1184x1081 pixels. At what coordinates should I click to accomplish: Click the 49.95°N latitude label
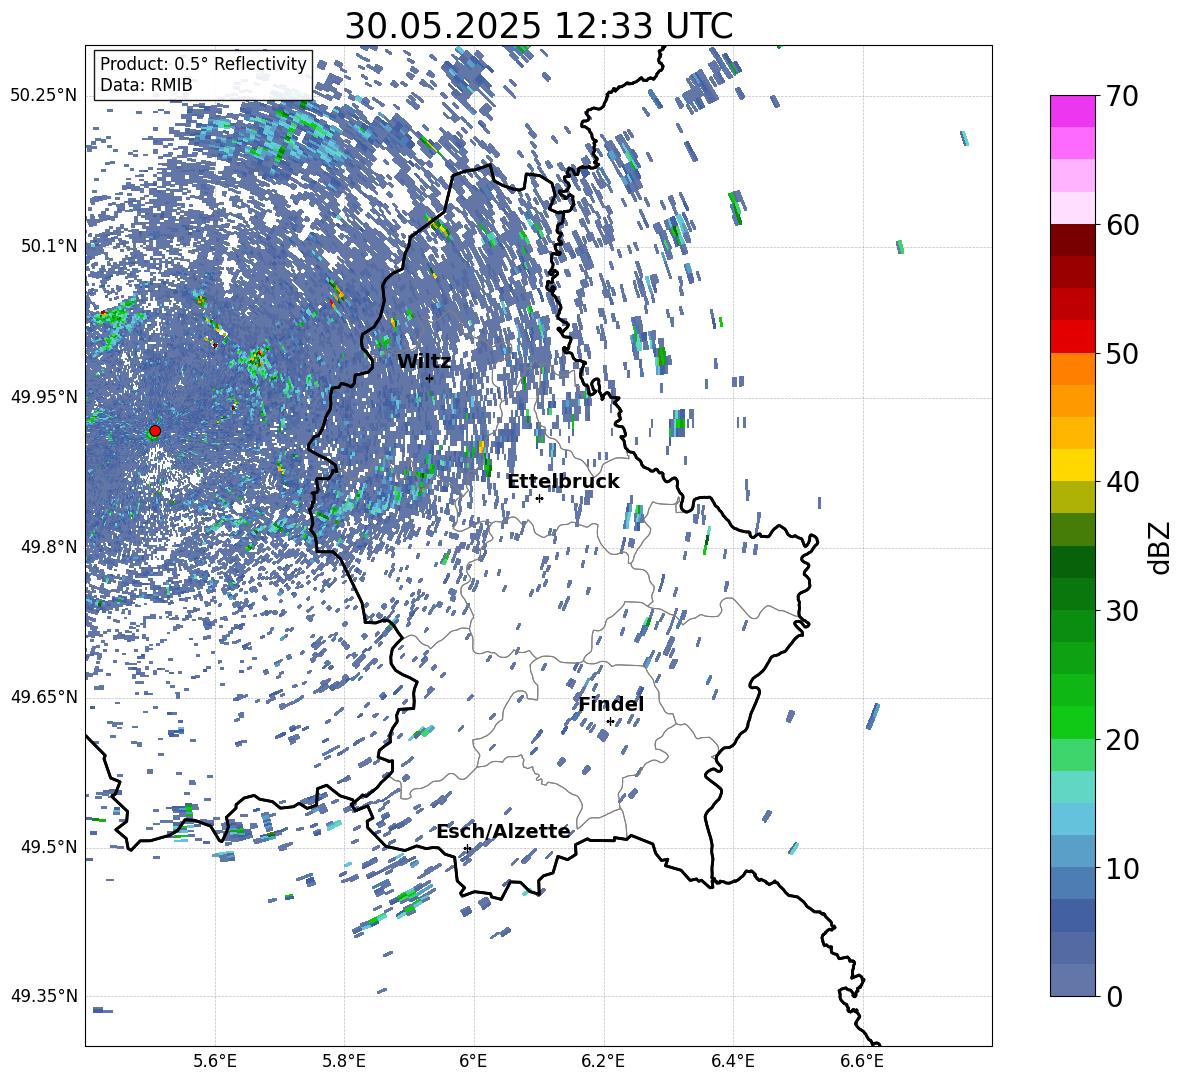tap(44, 396)
